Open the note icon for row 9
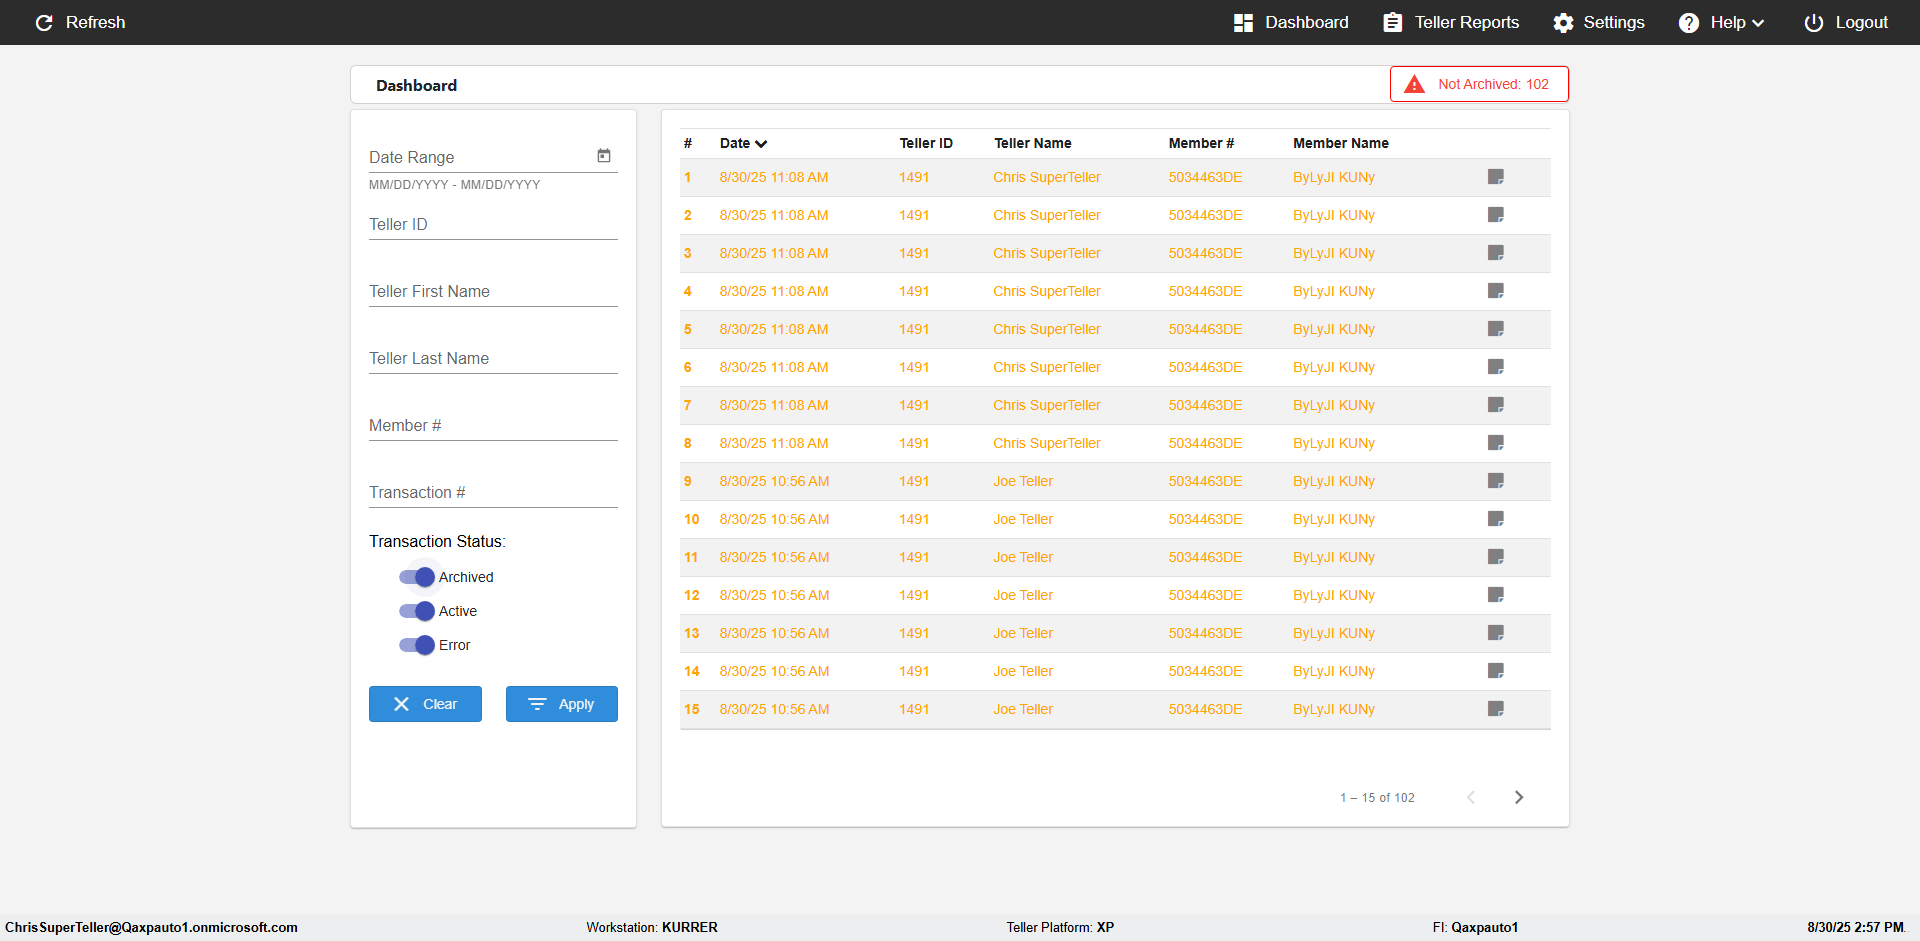1920x941 pixels. pyautogui.click(x=1496, y=481)
